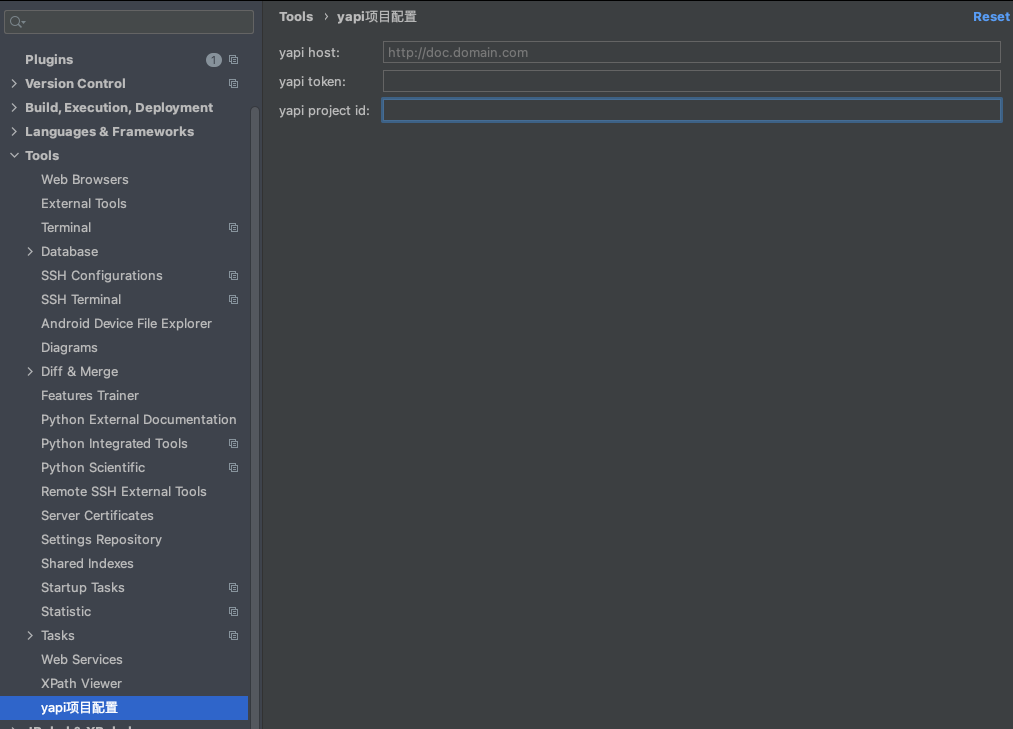Select External Tools settings
Screen dimensions: 1013x729
pos(84,204)
